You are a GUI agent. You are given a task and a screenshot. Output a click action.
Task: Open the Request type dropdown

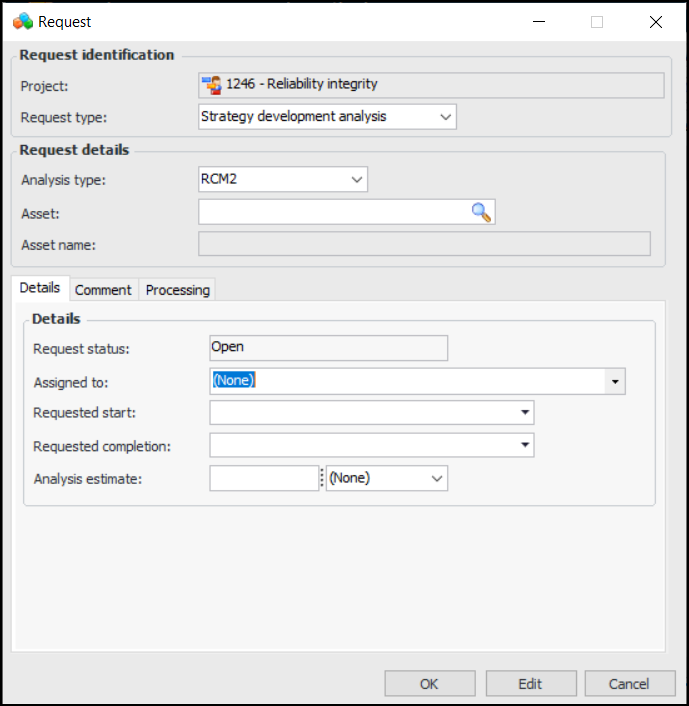pos(445,117)
